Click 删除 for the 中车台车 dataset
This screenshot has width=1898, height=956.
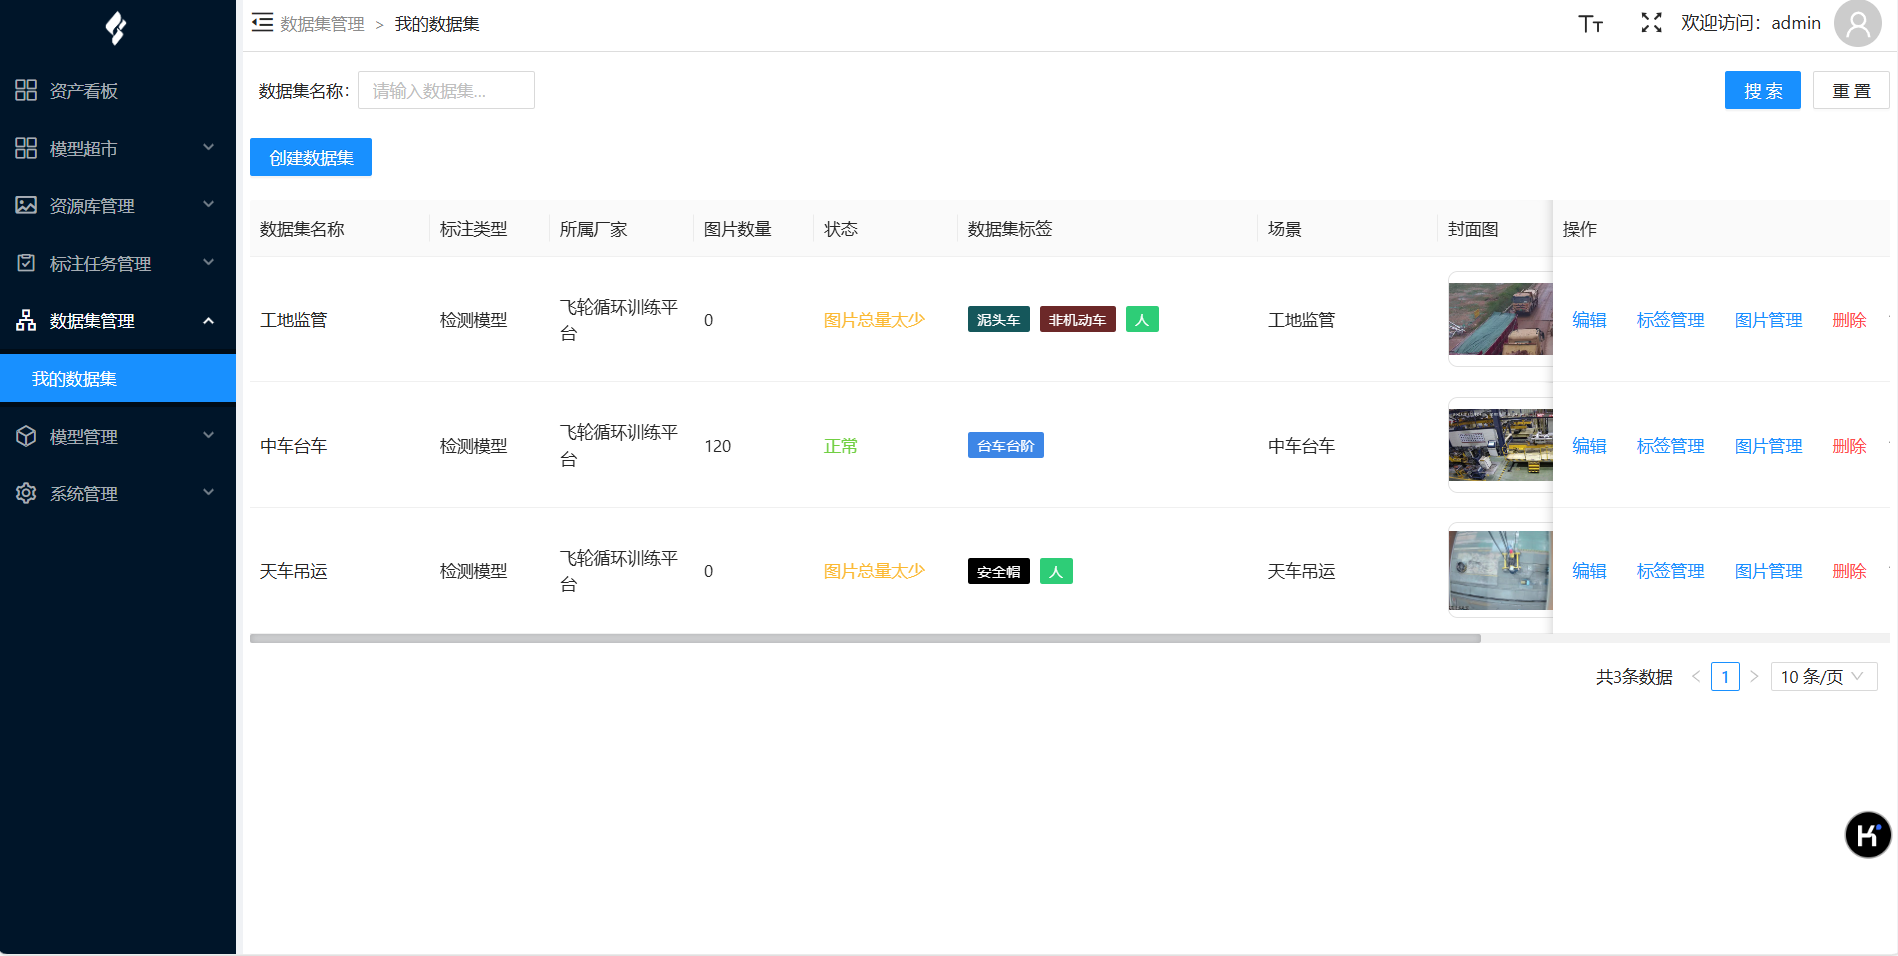[1849, 446]
